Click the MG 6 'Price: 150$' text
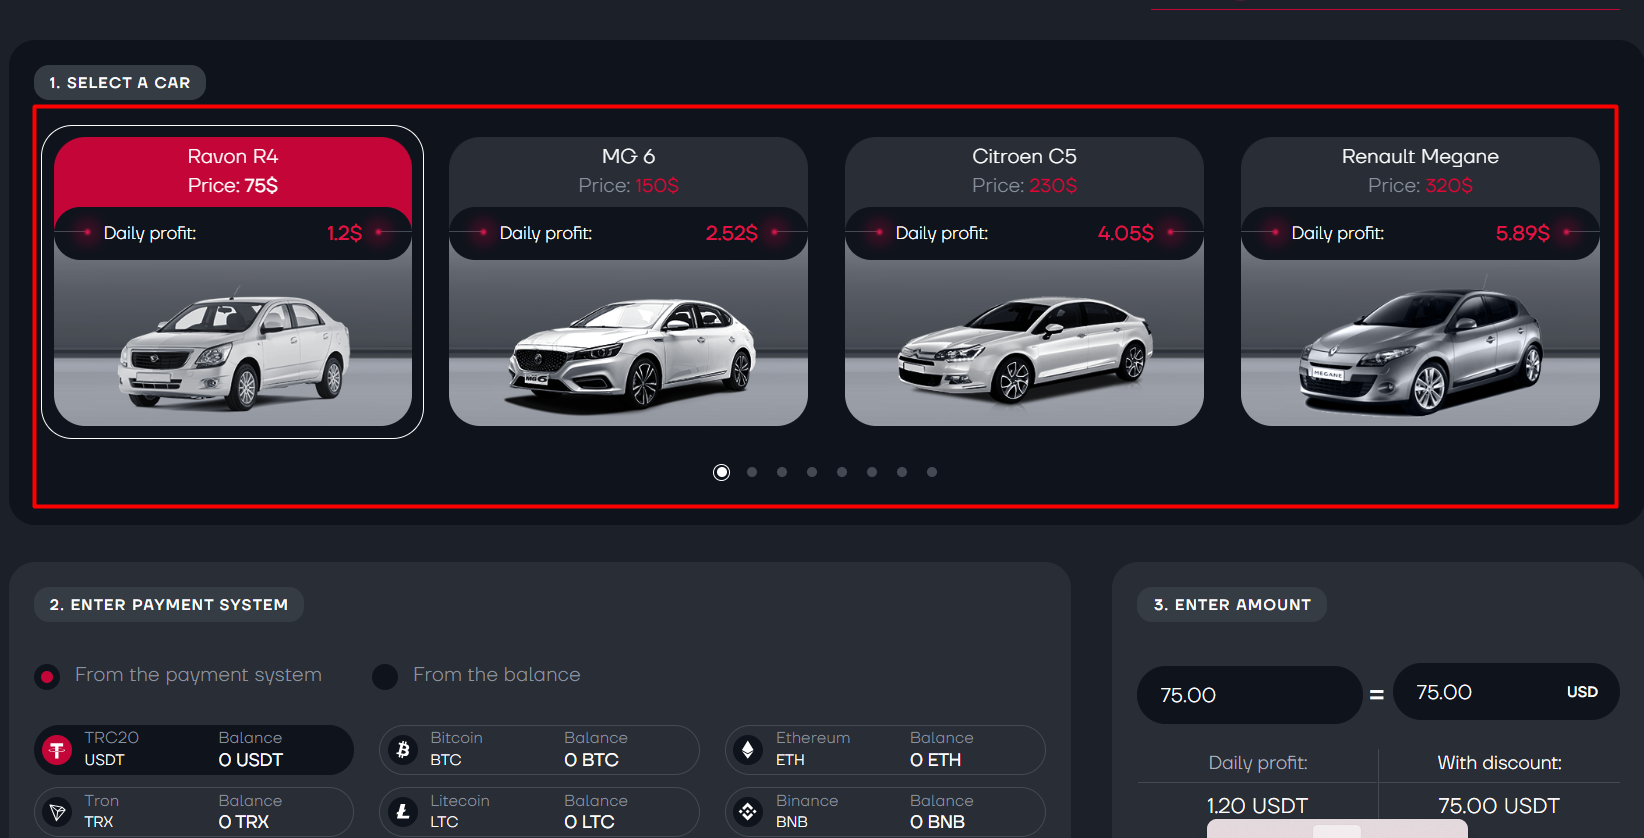 pos(628,185)
